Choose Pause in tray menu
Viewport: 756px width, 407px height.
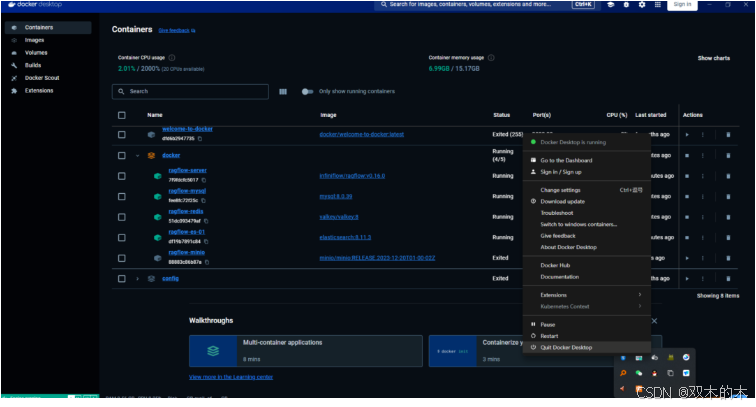587,325
